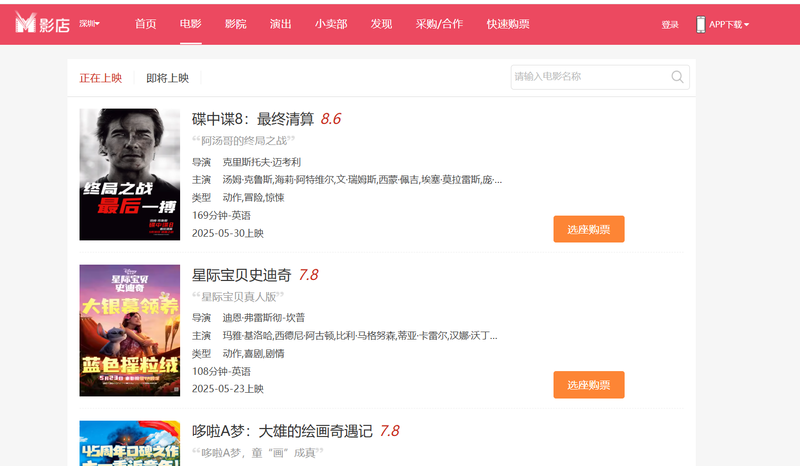Open the 哆啦A梦：大雄的绘画奇遇记 title link
Image resolution: width=800 pixels, height=466 pixels.
point(282,431)
